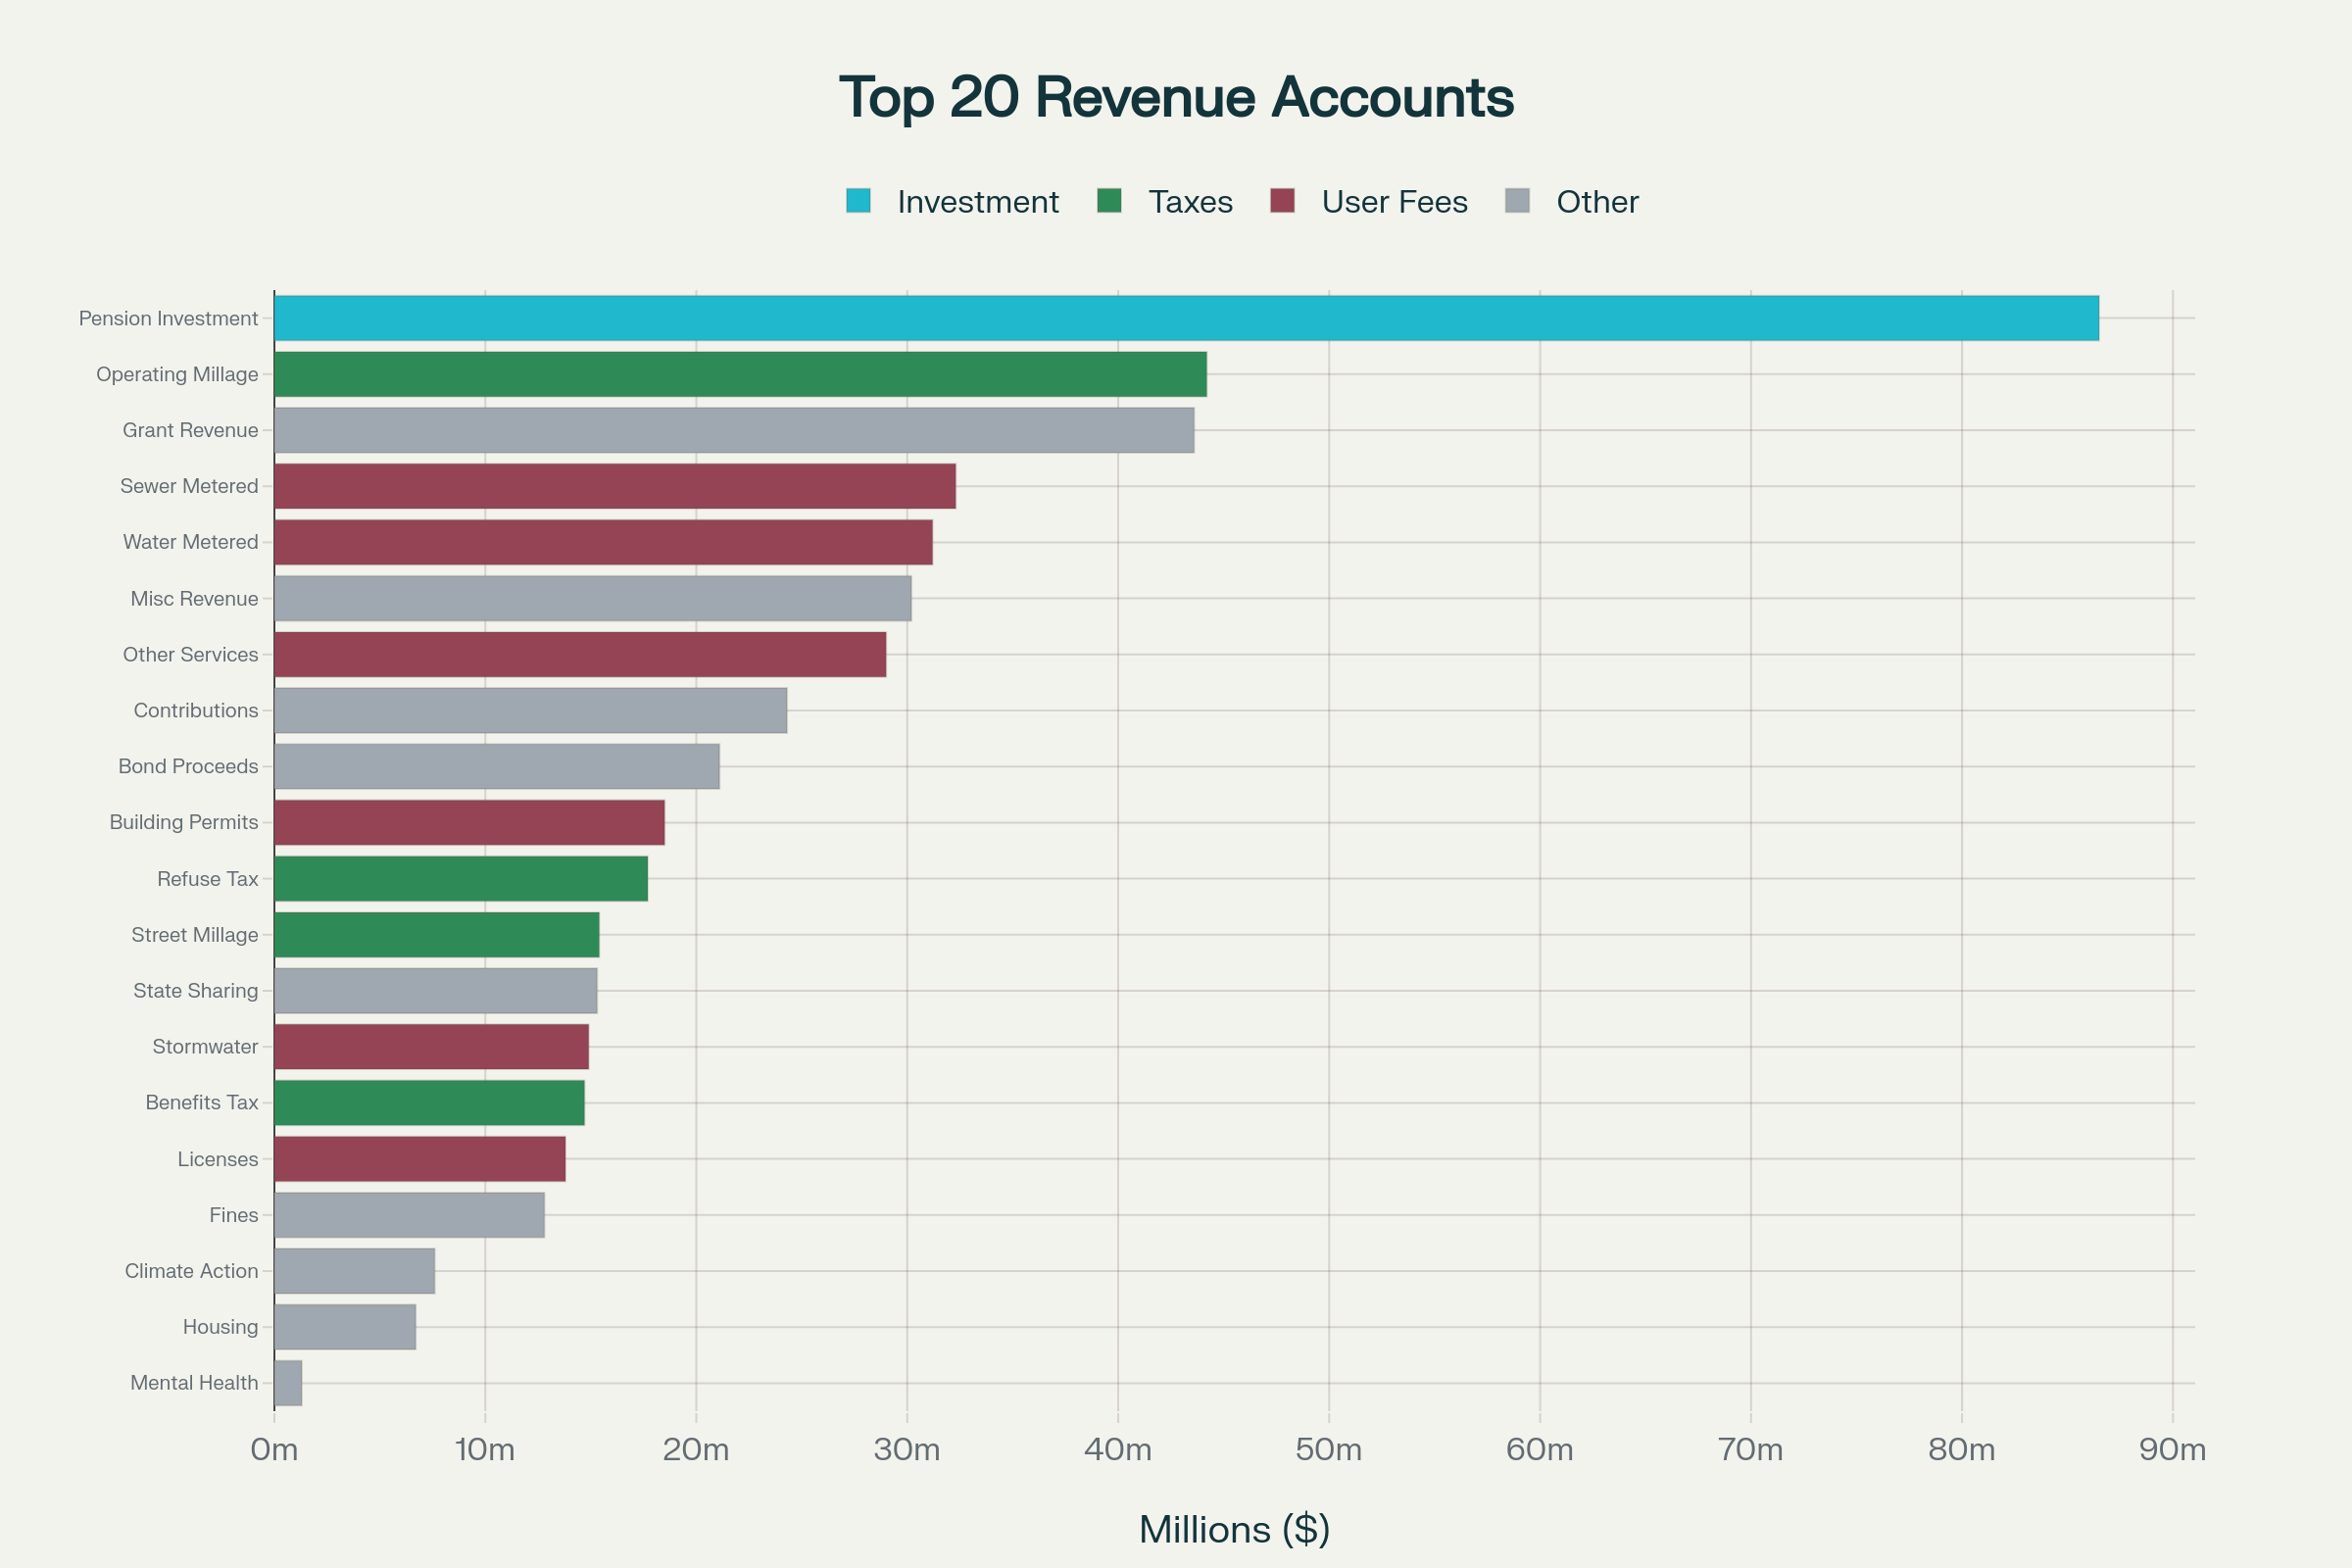This screenshot has height=1568, width=2352.
Task: Click the Building Permits axis label
Action: (183, 822)
